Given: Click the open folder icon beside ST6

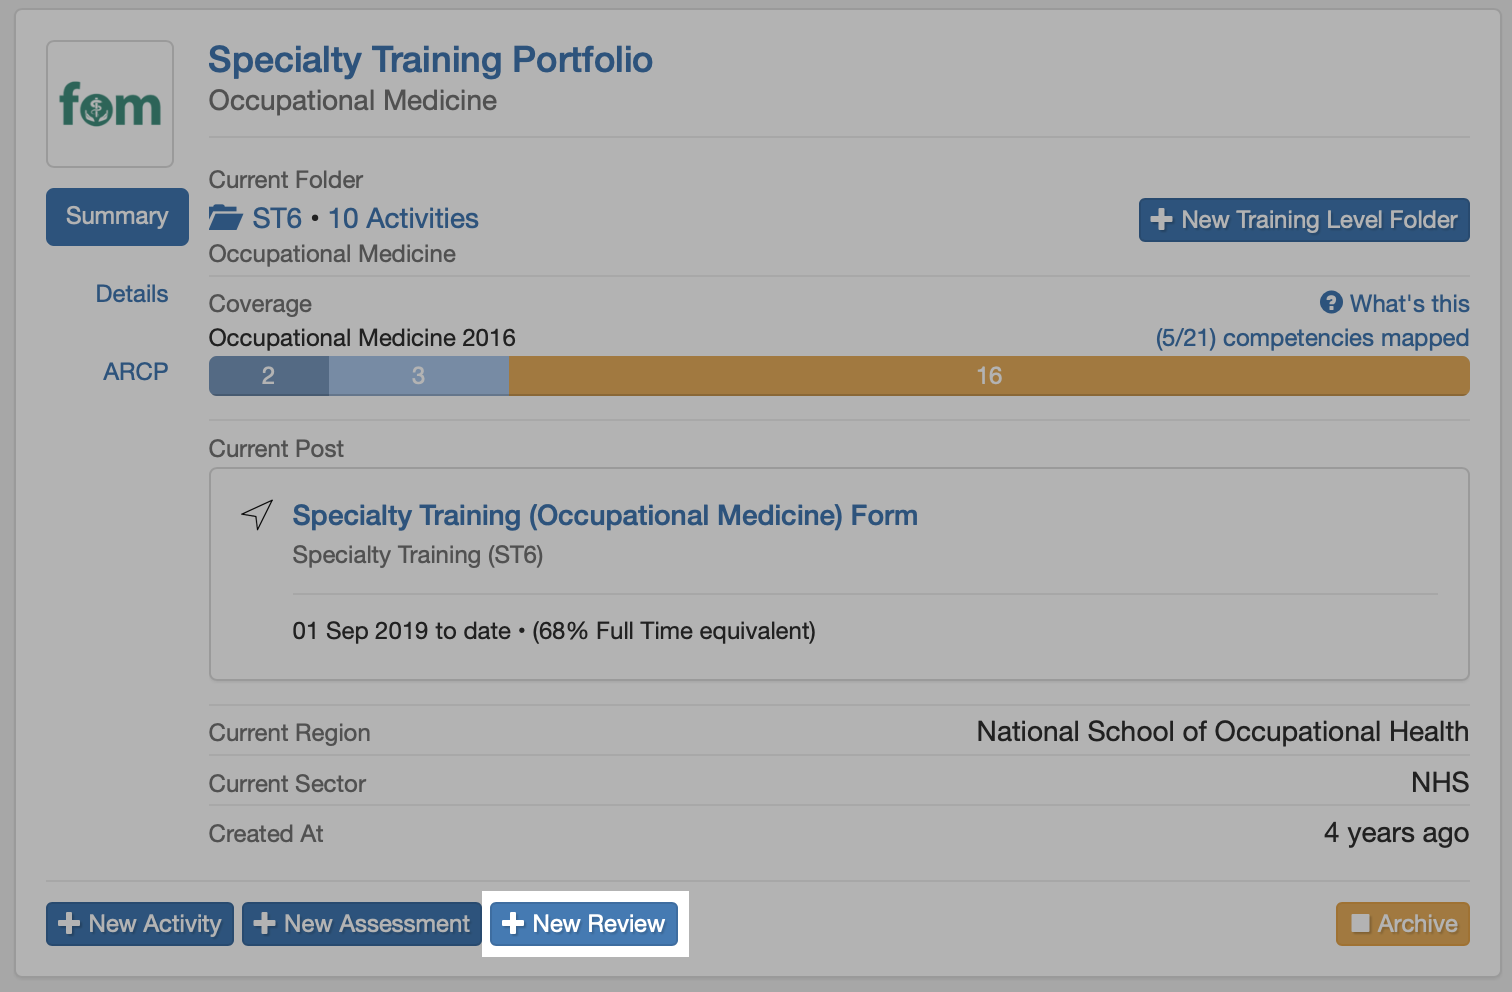Looking at the screenshot, I should click(x=225, y=218).
